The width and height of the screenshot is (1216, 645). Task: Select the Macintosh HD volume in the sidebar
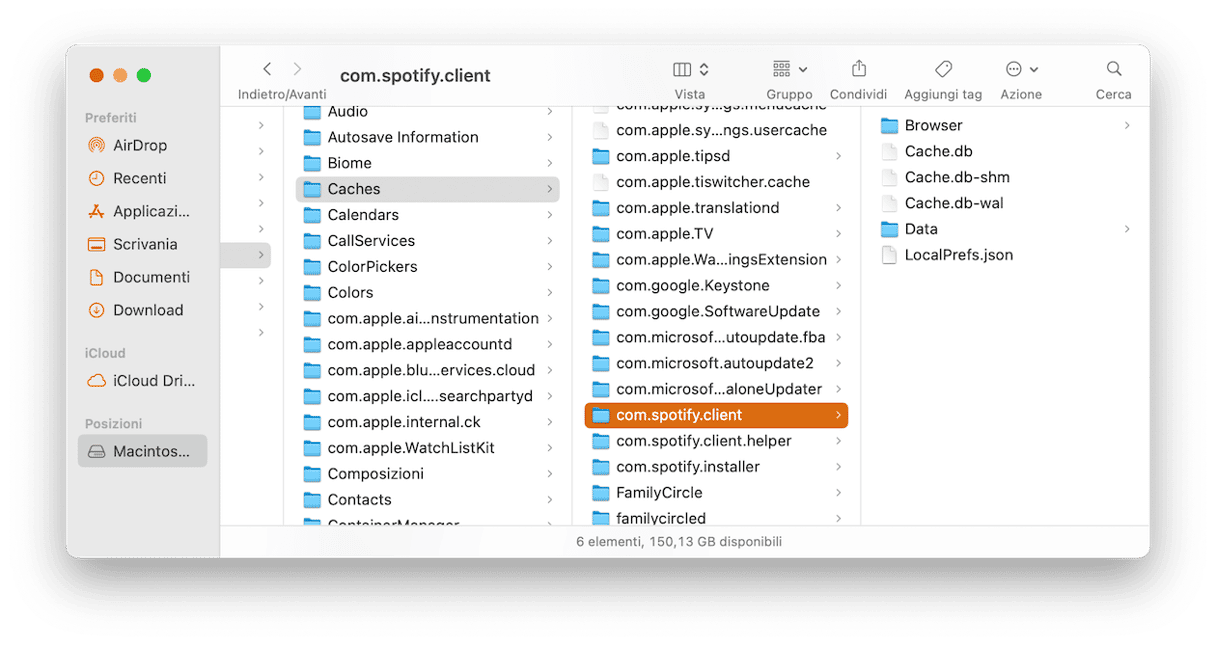click(x=142, y=451)
